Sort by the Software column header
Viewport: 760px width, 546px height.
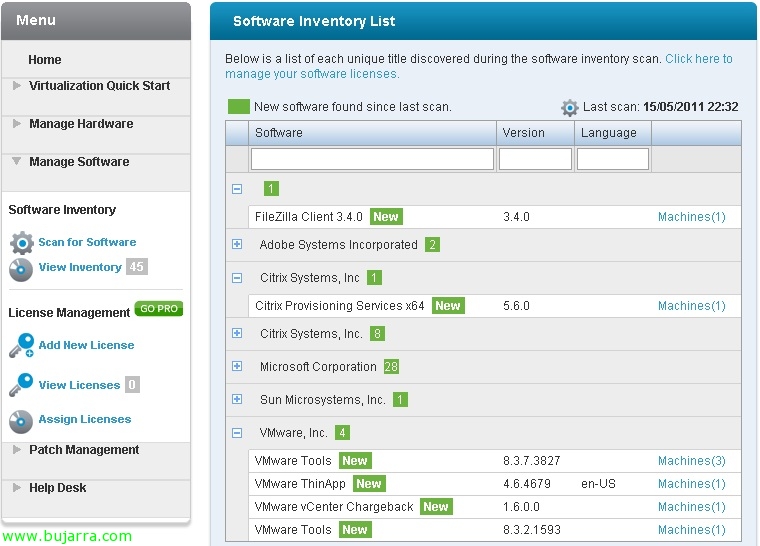click(372, 133)
